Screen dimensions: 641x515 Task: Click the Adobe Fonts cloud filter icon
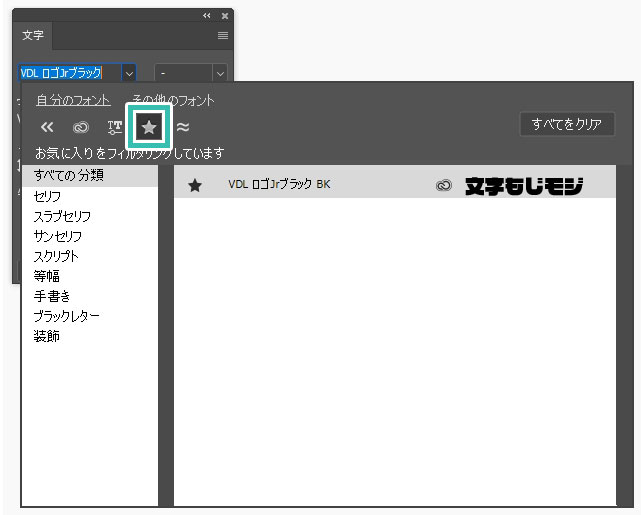[81, 127]
